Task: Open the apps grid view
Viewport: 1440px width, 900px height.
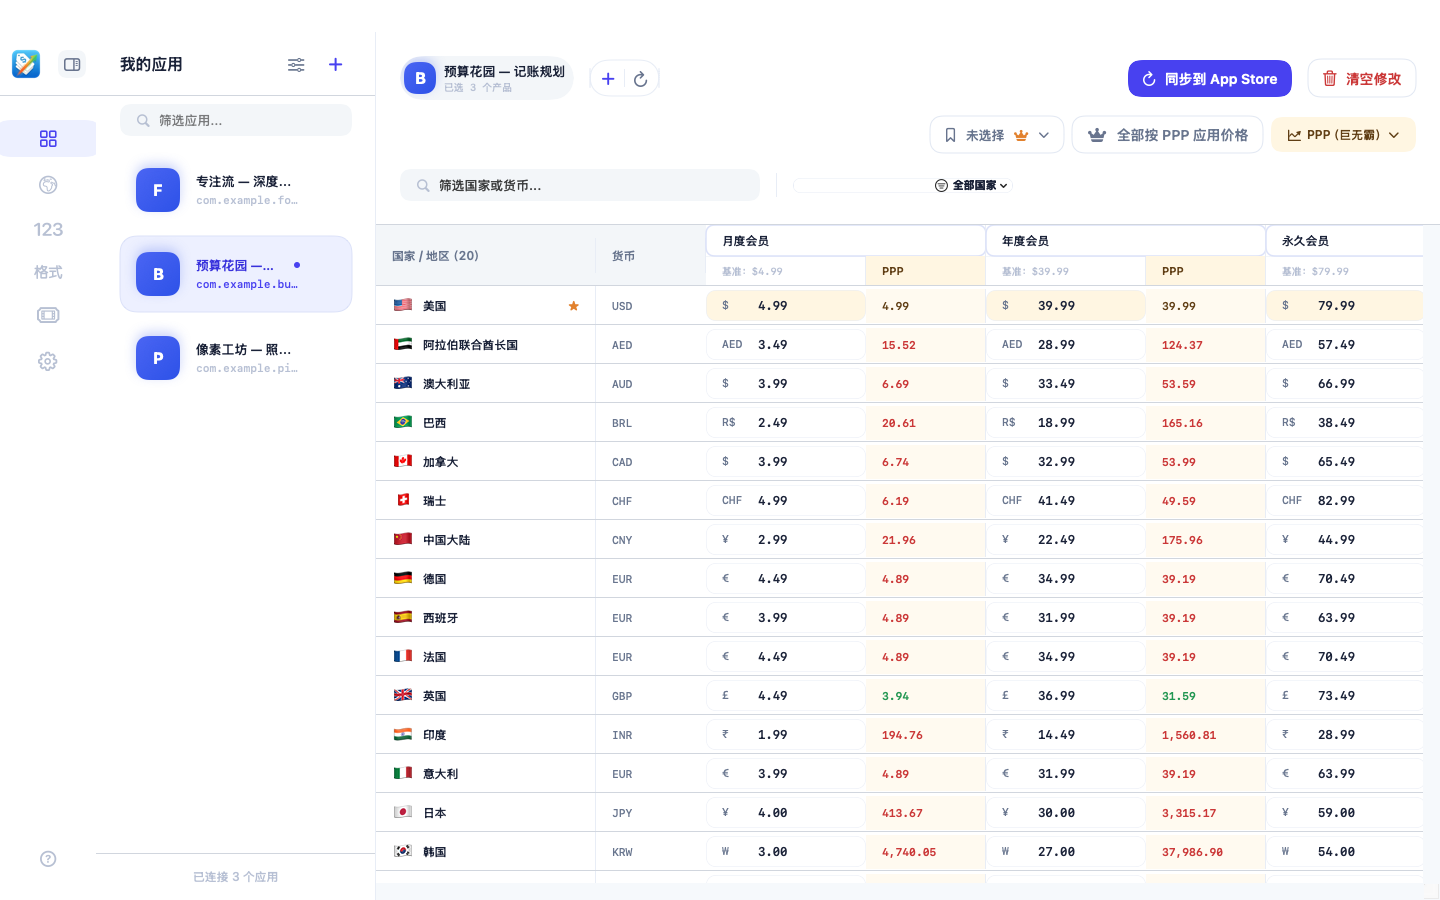Action: (48, 139)
